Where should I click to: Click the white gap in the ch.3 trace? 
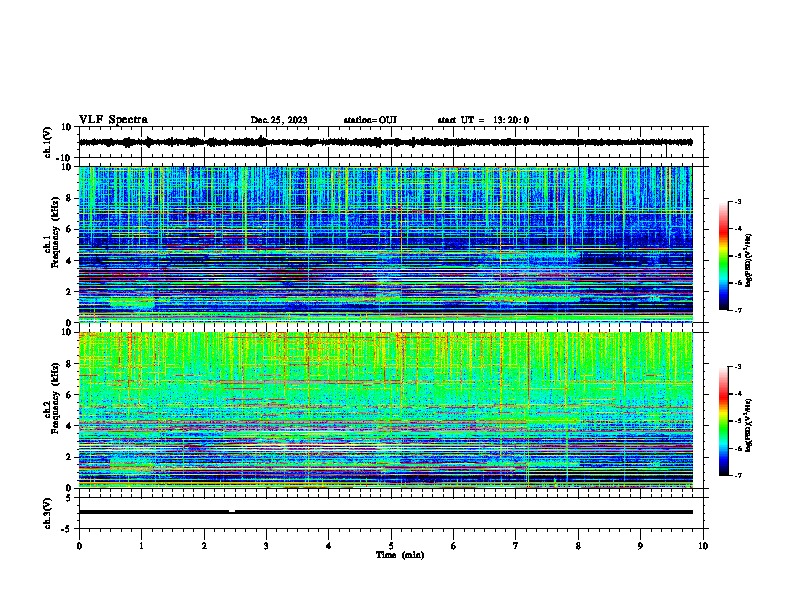(x=232, y=511)
